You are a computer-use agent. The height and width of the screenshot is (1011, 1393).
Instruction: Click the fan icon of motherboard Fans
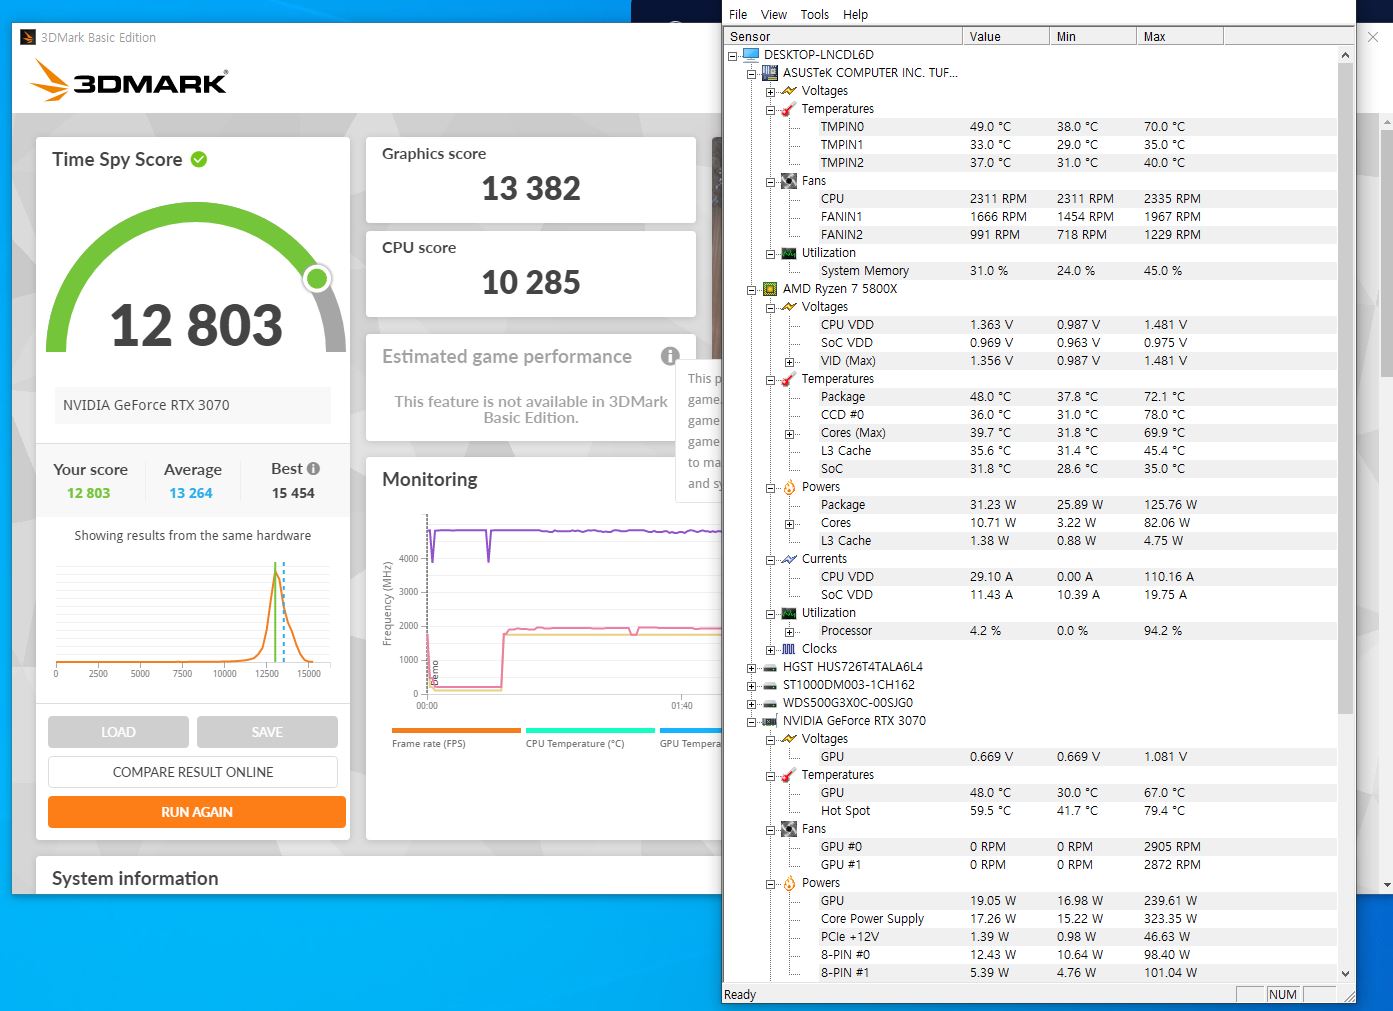(x=789, y=181)
